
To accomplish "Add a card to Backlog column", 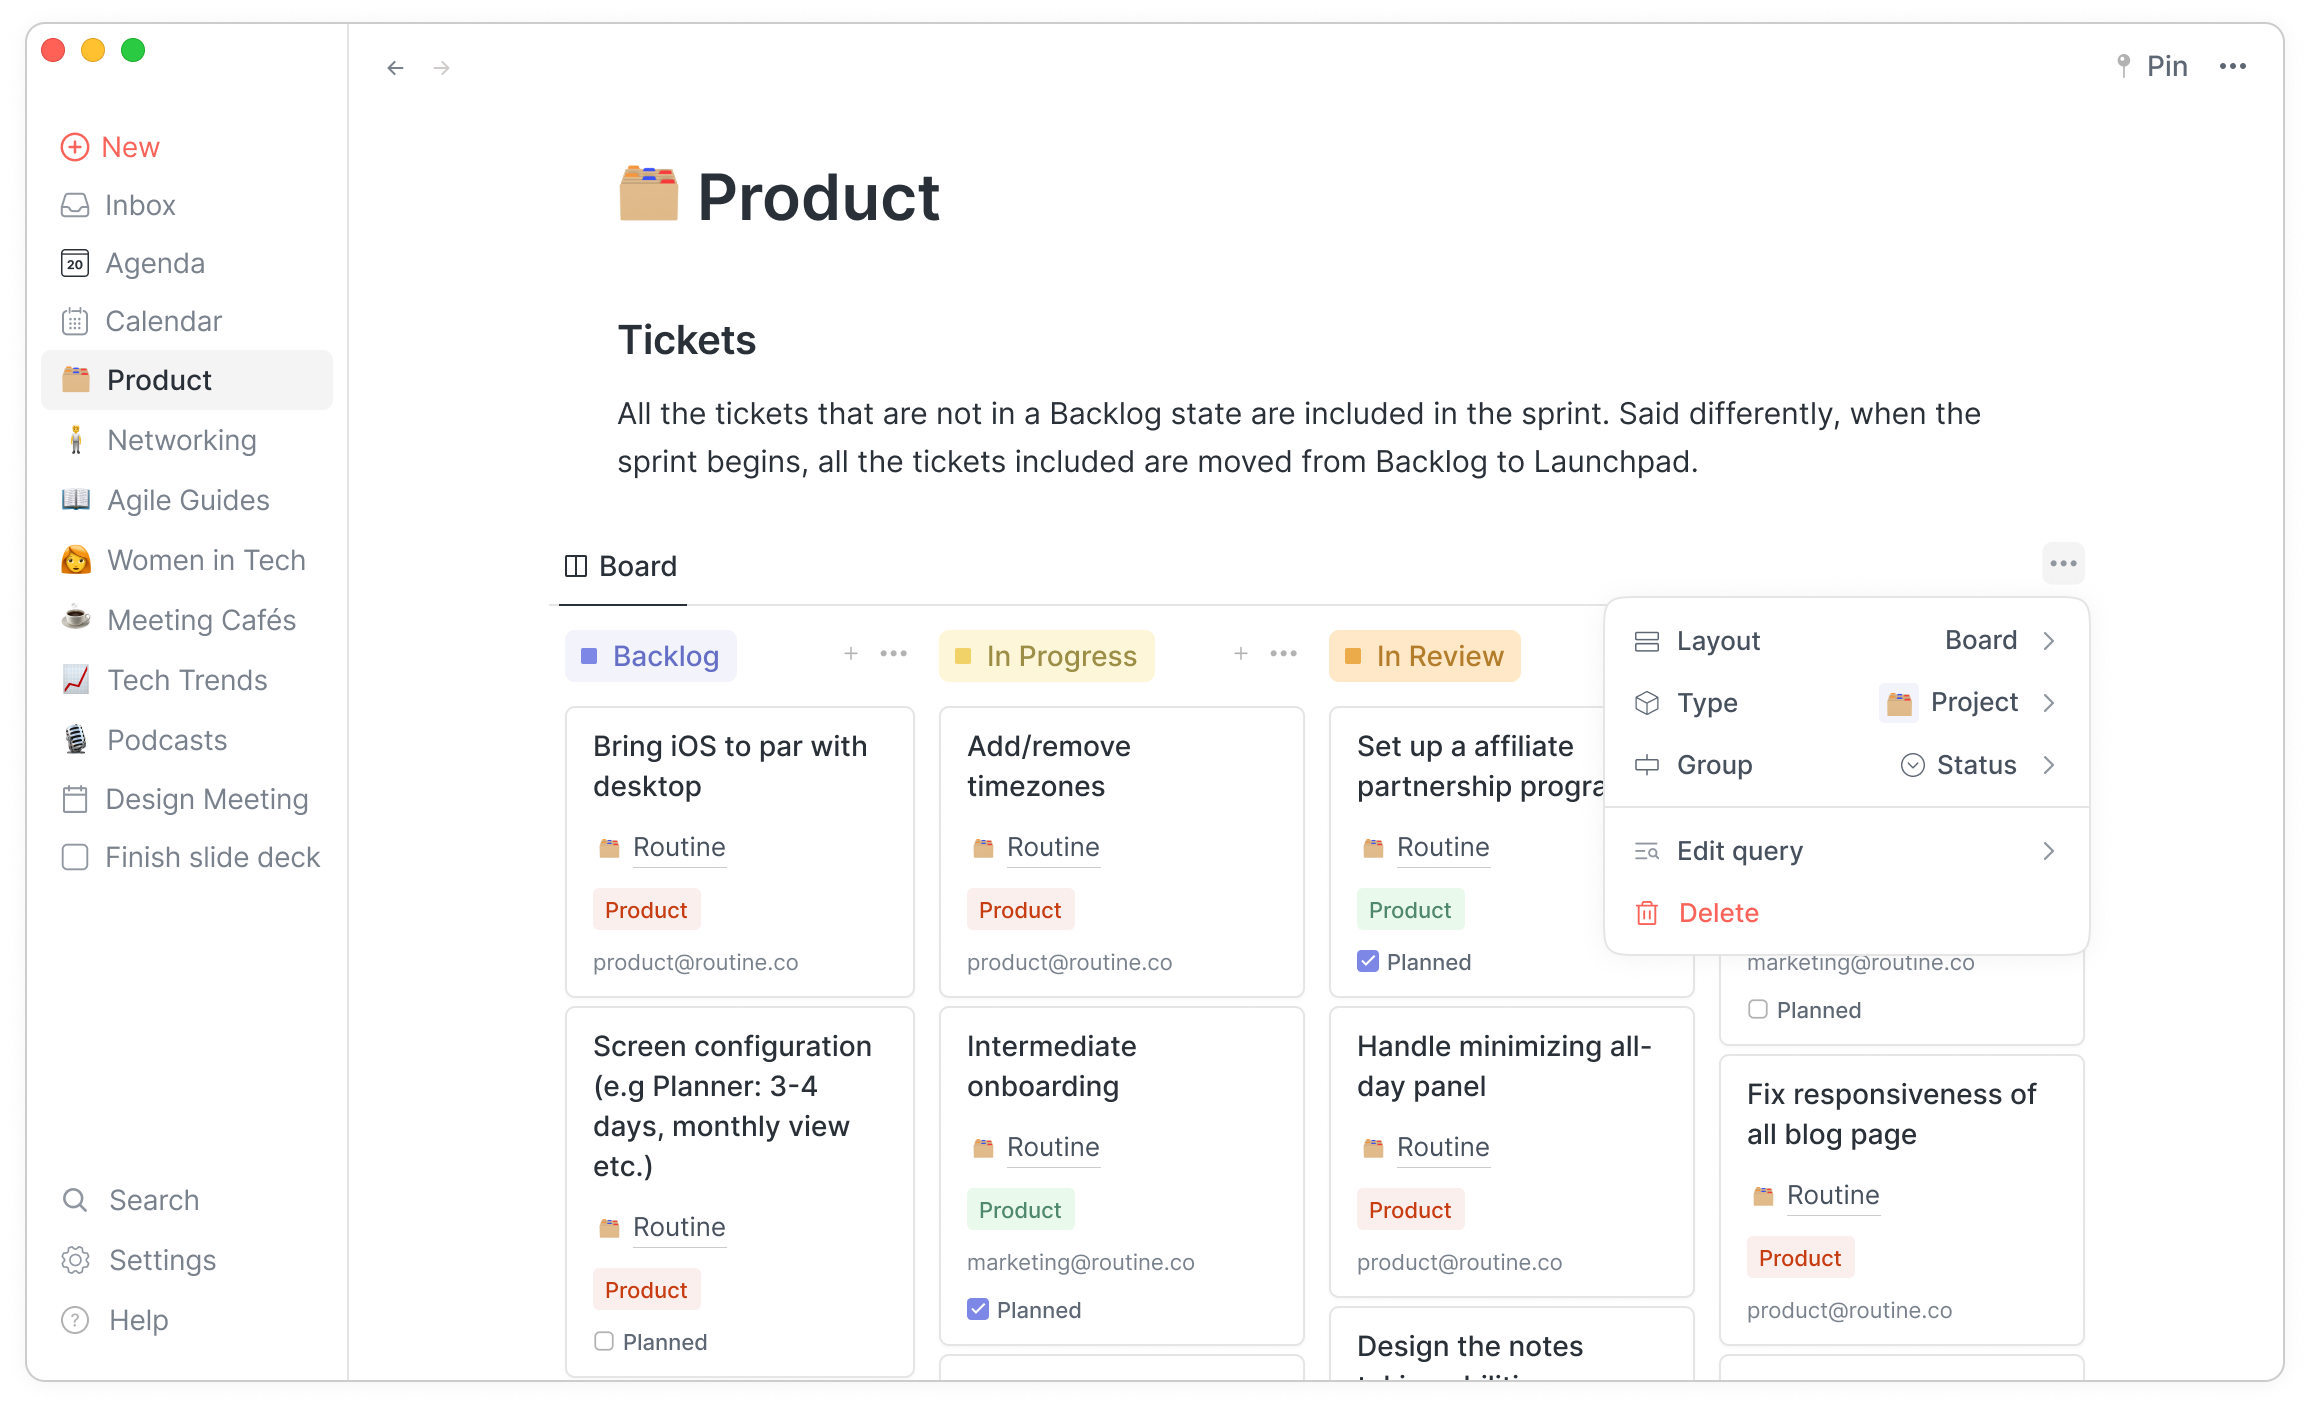I will click(x=851, y=654).
